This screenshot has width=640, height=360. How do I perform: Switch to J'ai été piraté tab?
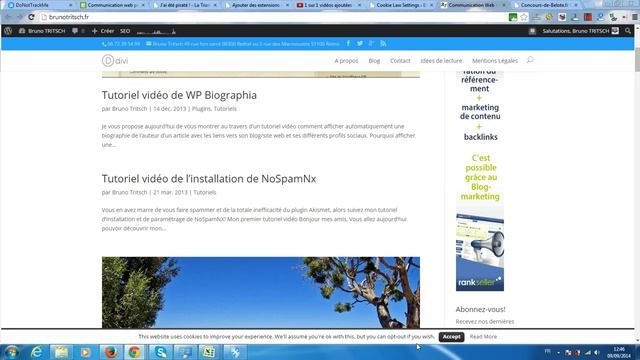pyautogui.click(x=185, y=5)
